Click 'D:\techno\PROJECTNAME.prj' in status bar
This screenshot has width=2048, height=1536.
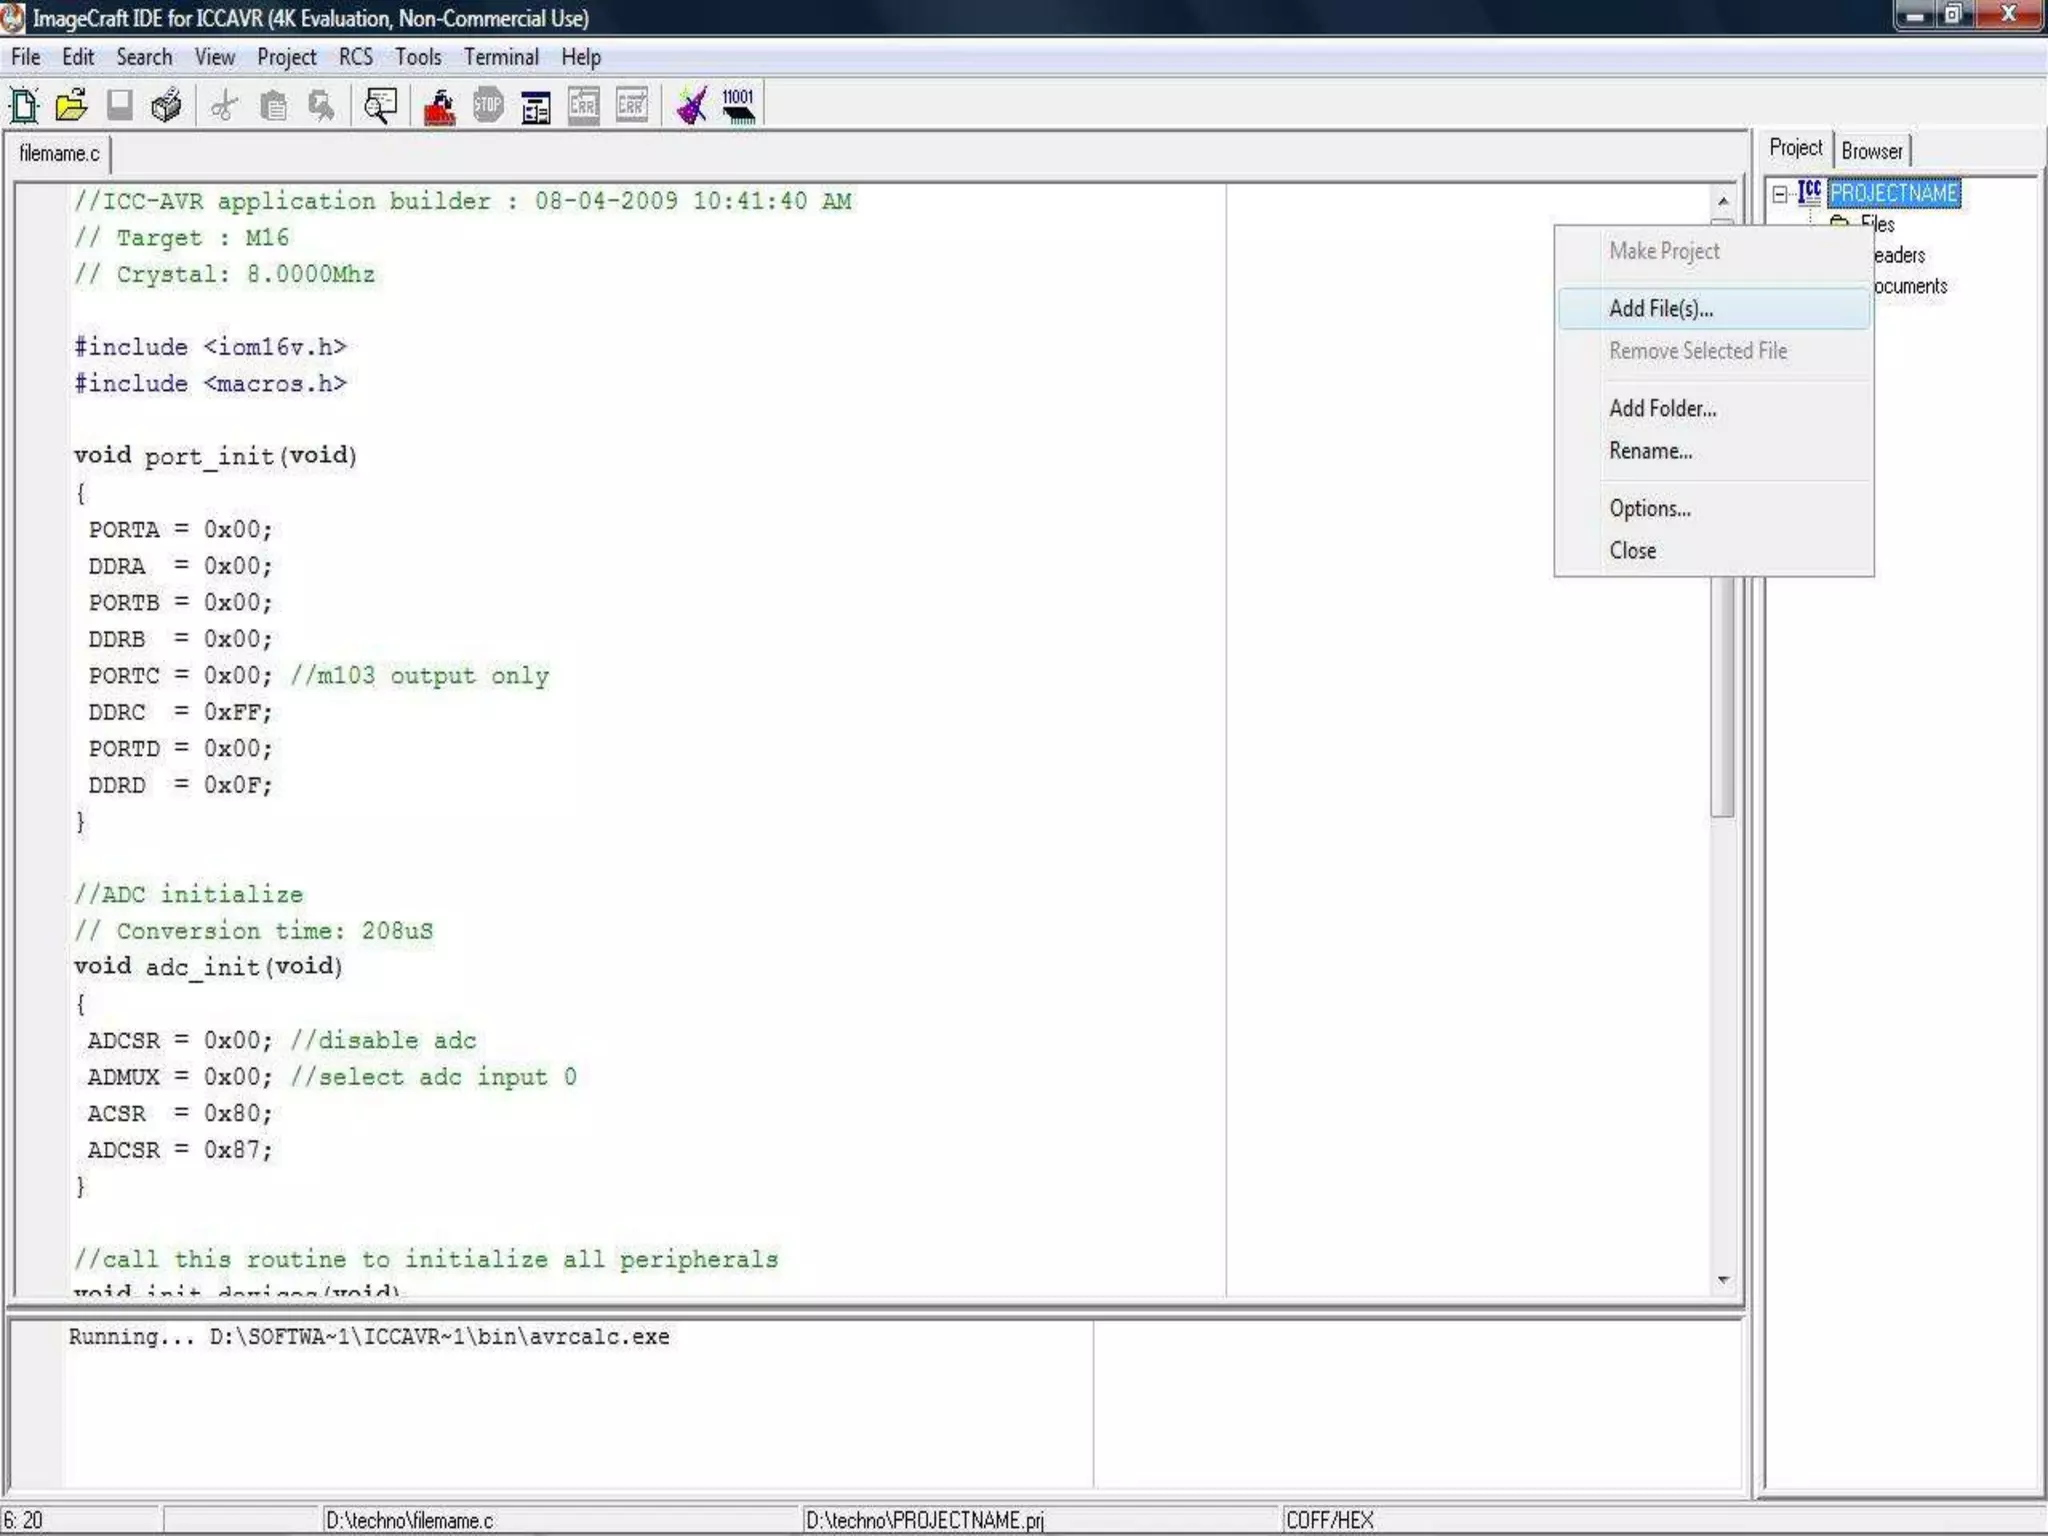pyautogui.click(x=924, y=1520)
